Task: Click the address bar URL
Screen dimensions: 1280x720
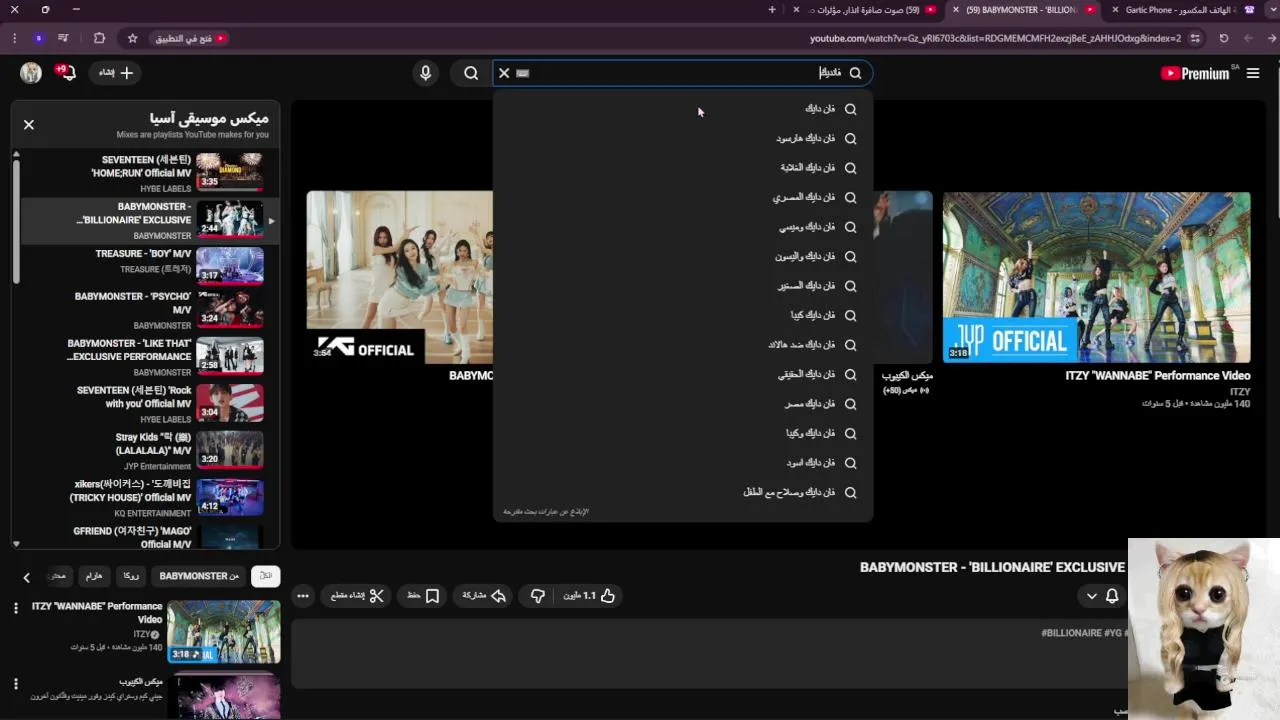Action: [x=995, y=38]
